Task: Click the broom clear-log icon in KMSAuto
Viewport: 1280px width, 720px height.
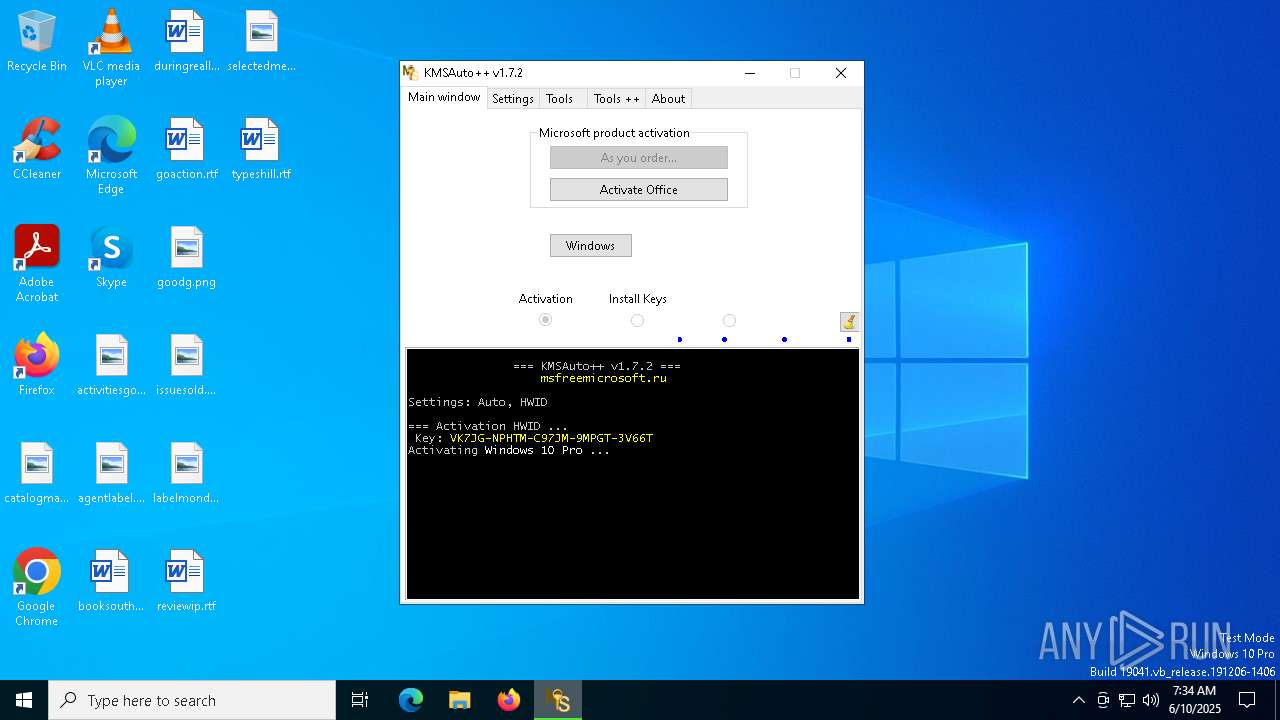Action: click(849, 321)
